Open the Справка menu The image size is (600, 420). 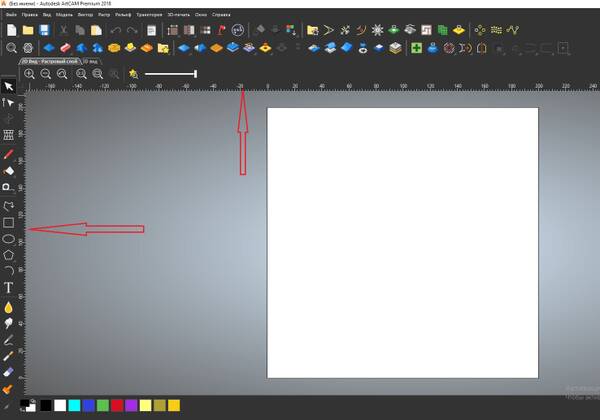tap(221, 15)
